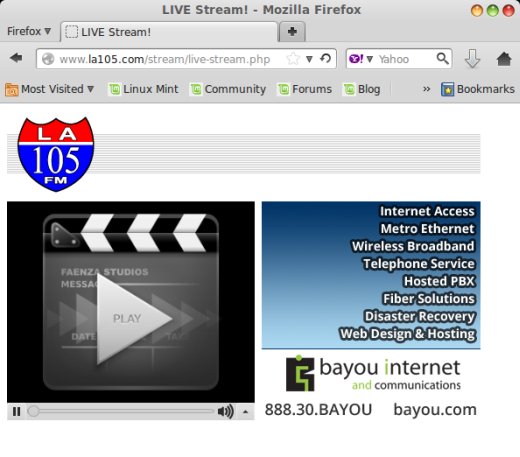Open a new tab with plus button
520x457 pixels.
click(x=292, y=32)
